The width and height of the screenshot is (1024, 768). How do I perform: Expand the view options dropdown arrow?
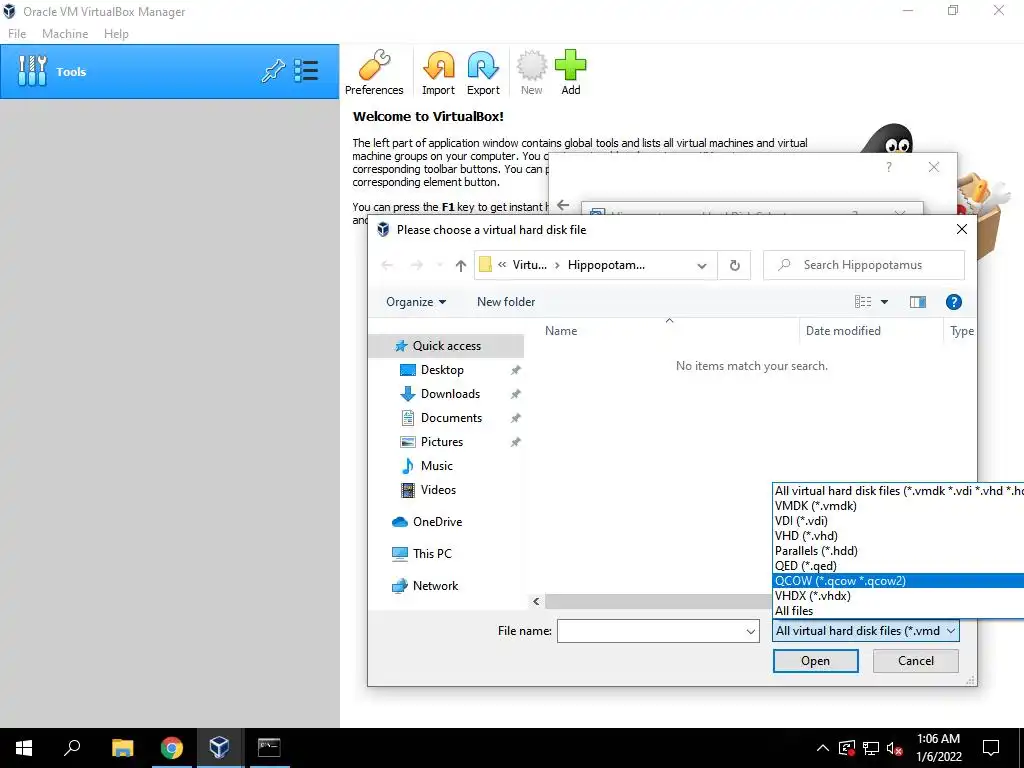(x=884, y=302)
